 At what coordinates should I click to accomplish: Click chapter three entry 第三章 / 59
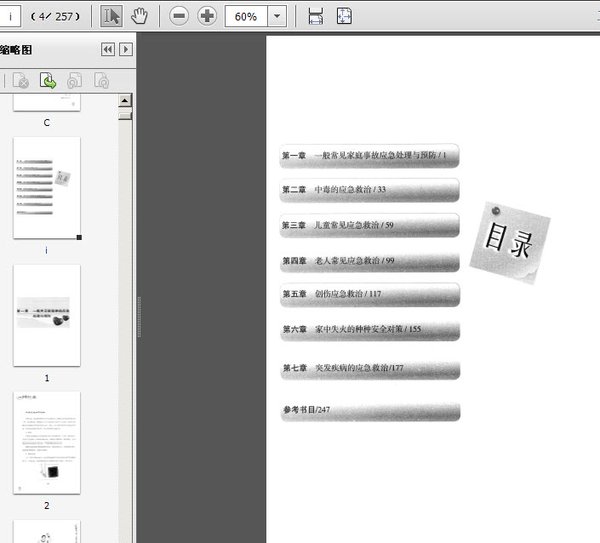point(369,225)
